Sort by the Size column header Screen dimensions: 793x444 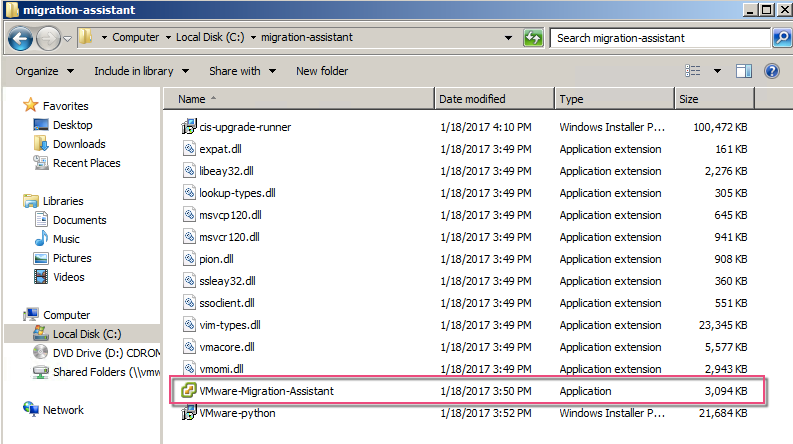coord(714,99)
